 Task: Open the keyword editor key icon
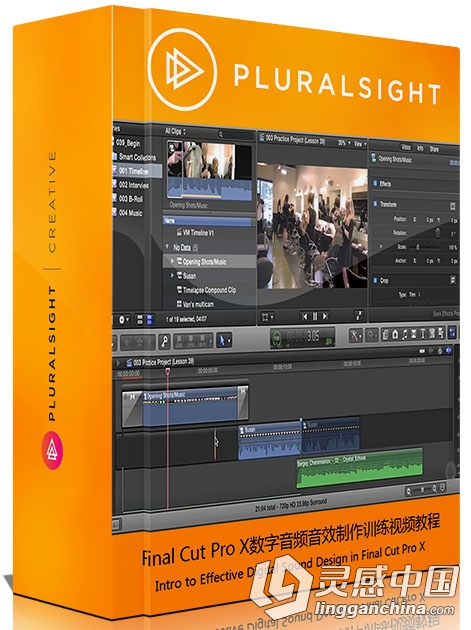coord(164,342)
